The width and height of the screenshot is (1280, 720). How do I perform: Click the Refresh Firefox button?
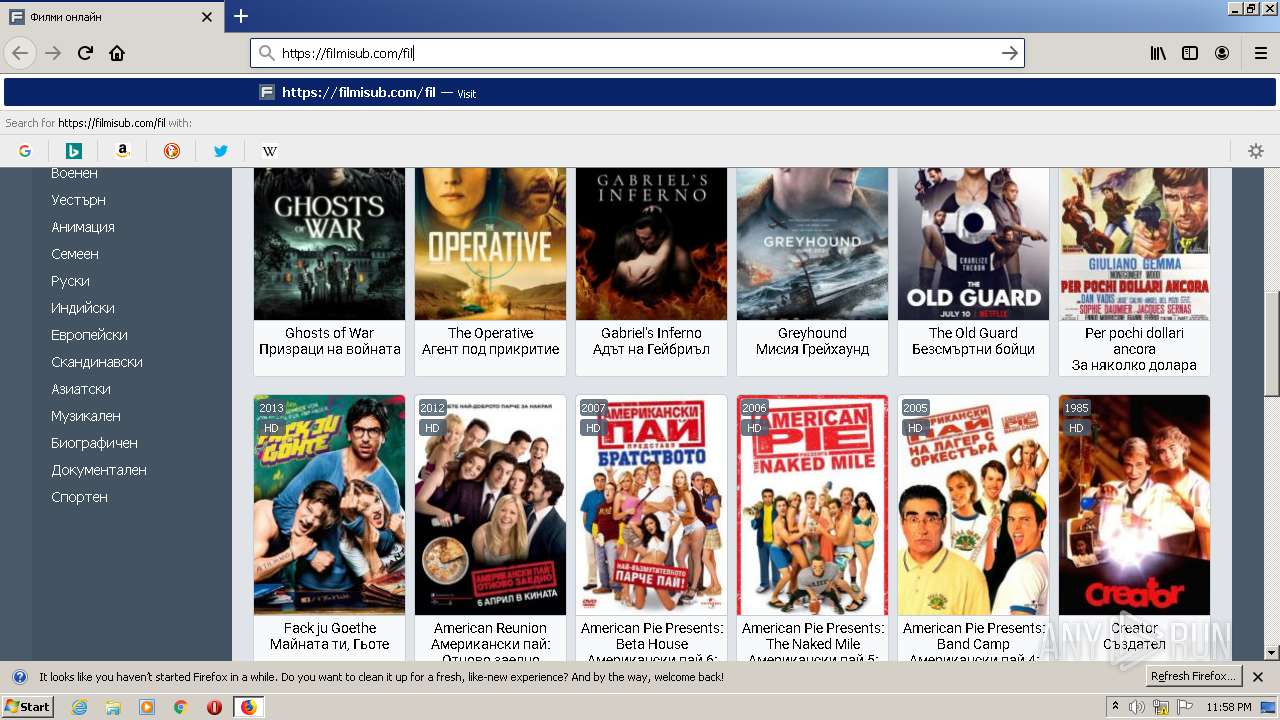click(x=1193, y=677)
